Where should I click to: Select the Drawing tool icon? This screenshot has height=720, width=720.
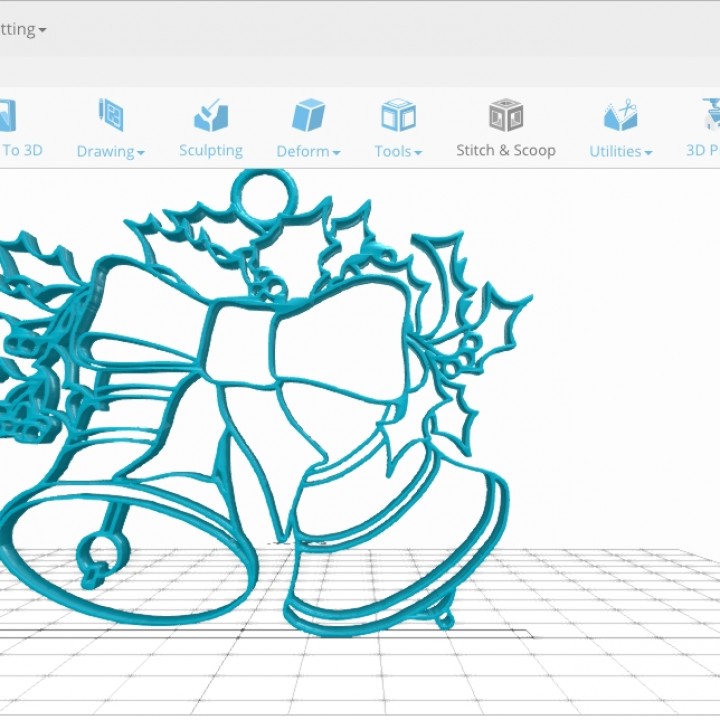click(110, 115)
